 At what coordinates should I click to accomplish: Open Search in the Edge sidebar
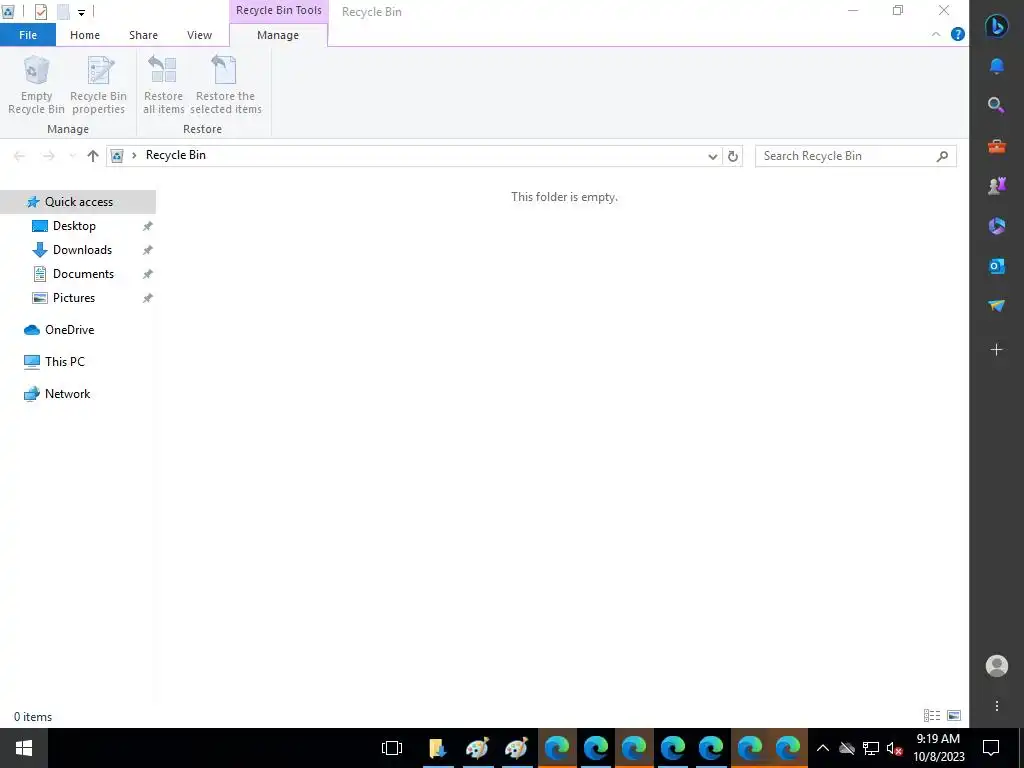tap(997, 105)
